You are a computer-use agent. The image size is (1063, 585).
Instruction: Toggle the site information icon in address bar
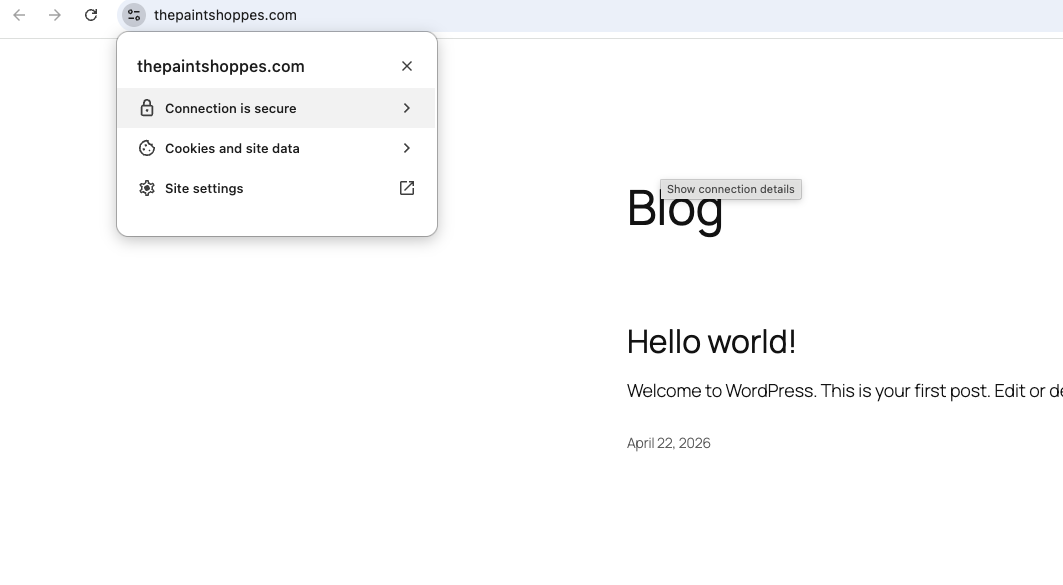point(134,15)
